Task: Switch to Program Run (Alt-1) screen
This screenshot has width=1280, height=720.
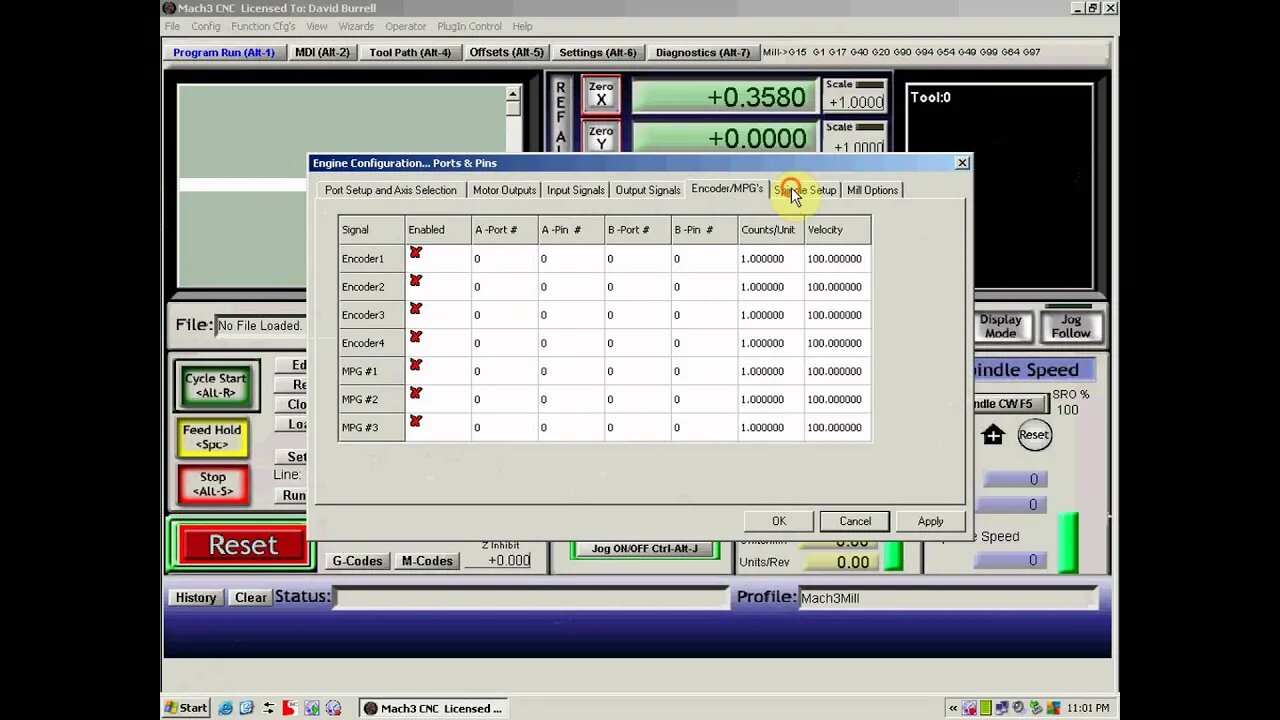Action: click(224, 52)
